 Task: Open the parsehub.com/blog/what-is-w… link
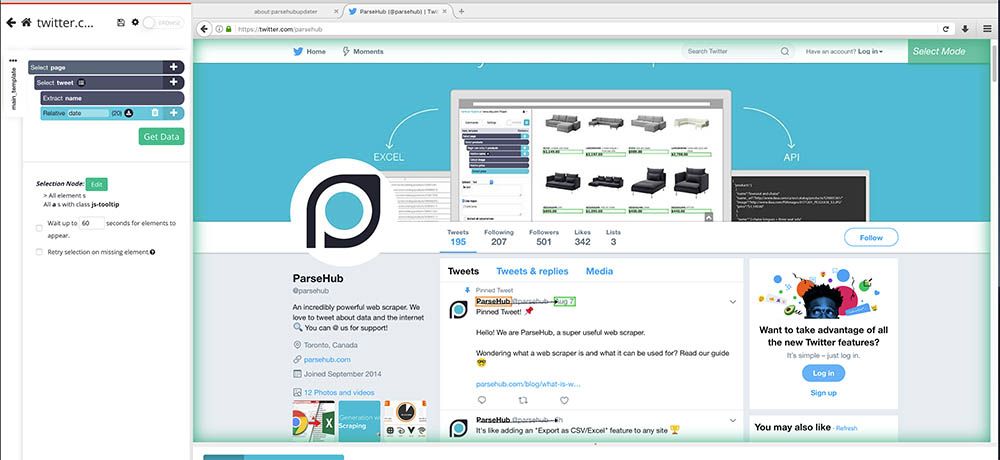(528, 383)
